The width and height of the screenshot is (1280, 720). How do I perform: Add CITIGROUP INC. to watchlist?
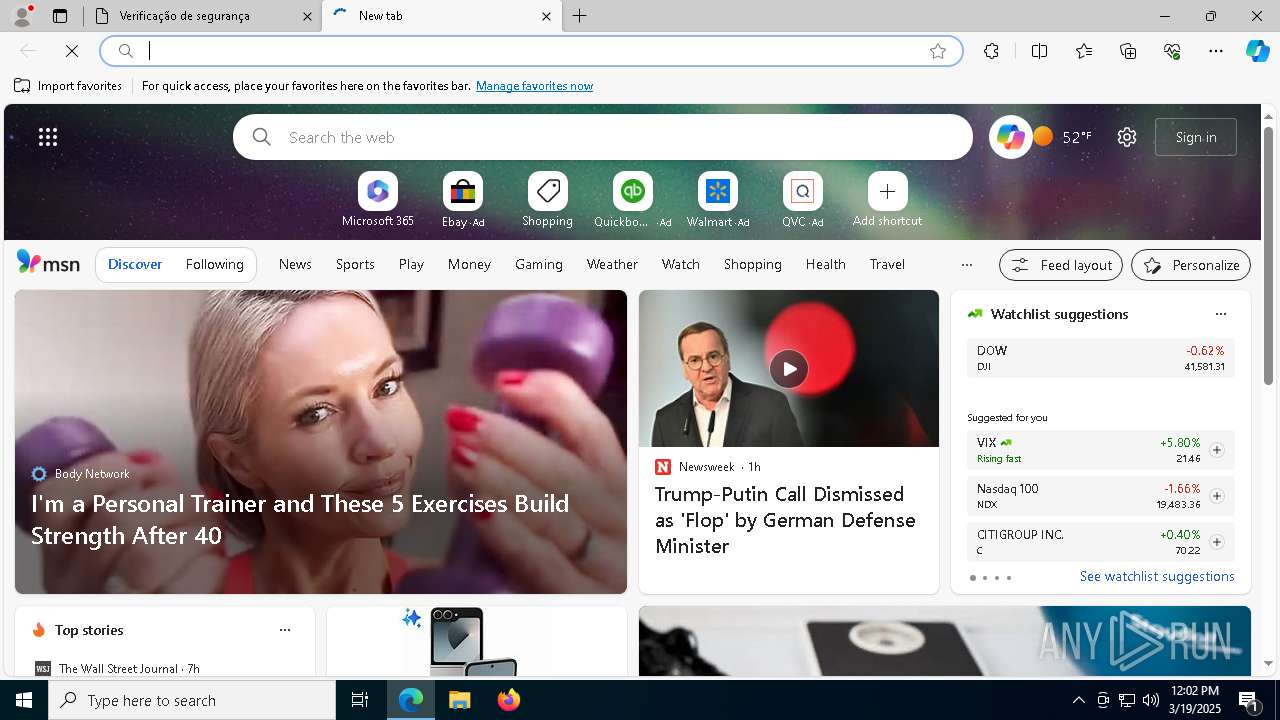1216,542
